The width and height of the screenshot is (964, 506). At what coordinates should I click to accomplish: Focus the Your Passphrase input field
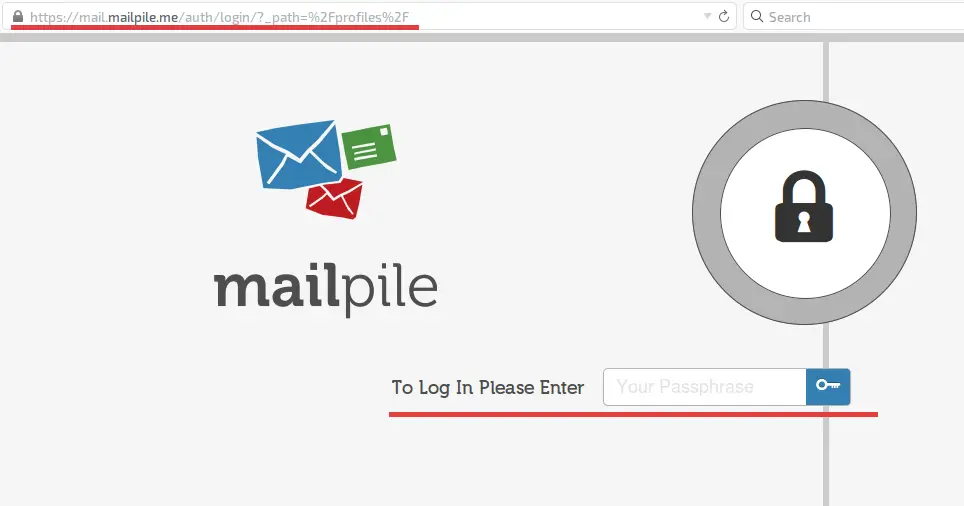tap(705, 387)
